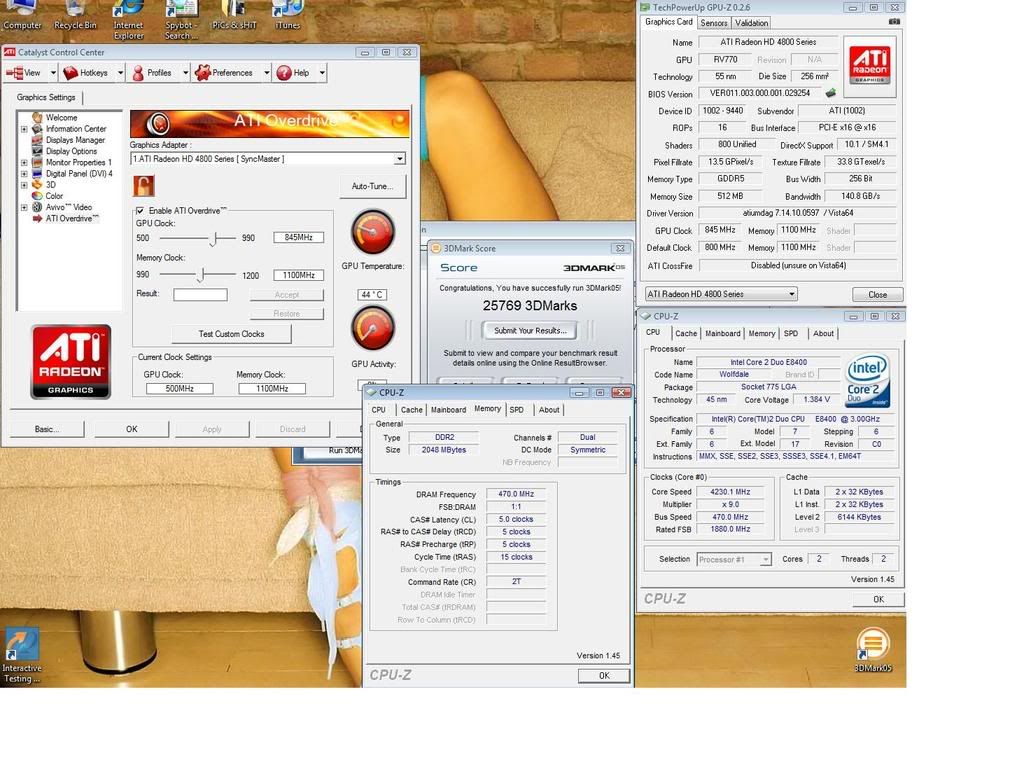Open the Preferences dropdown arrow
The width and height of the screenshot is (1024, 769).
tap(266, 73)
